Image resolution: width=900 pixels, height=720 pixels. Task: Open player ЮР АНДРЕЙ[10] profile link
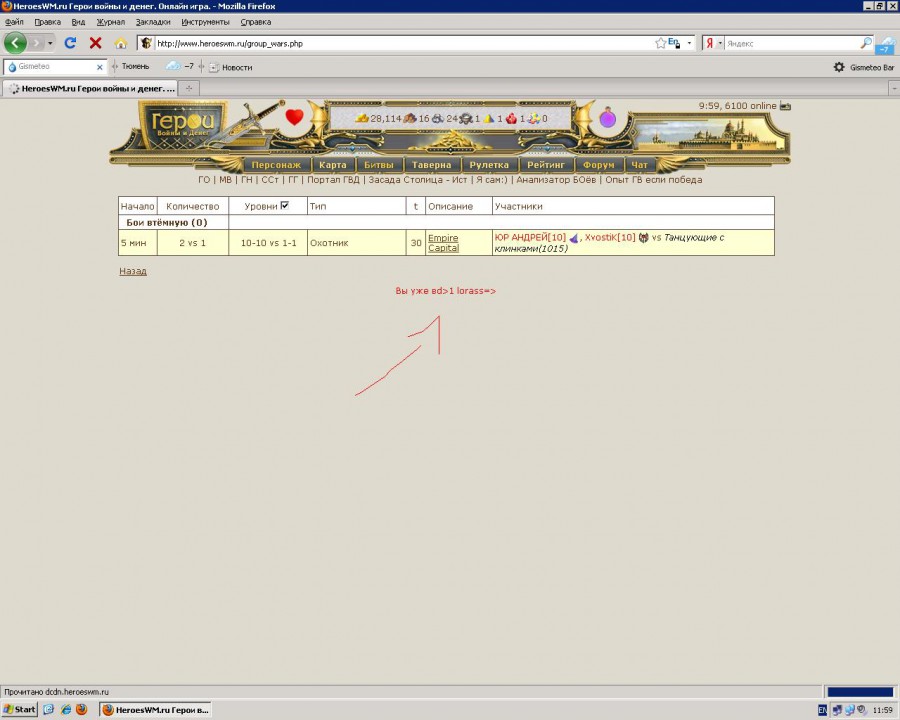point(530,237)
